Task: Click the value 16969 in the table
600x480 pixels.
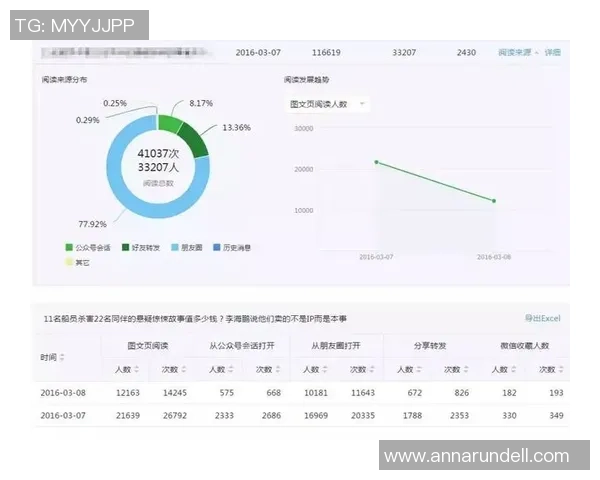Action: coord(316,415)
